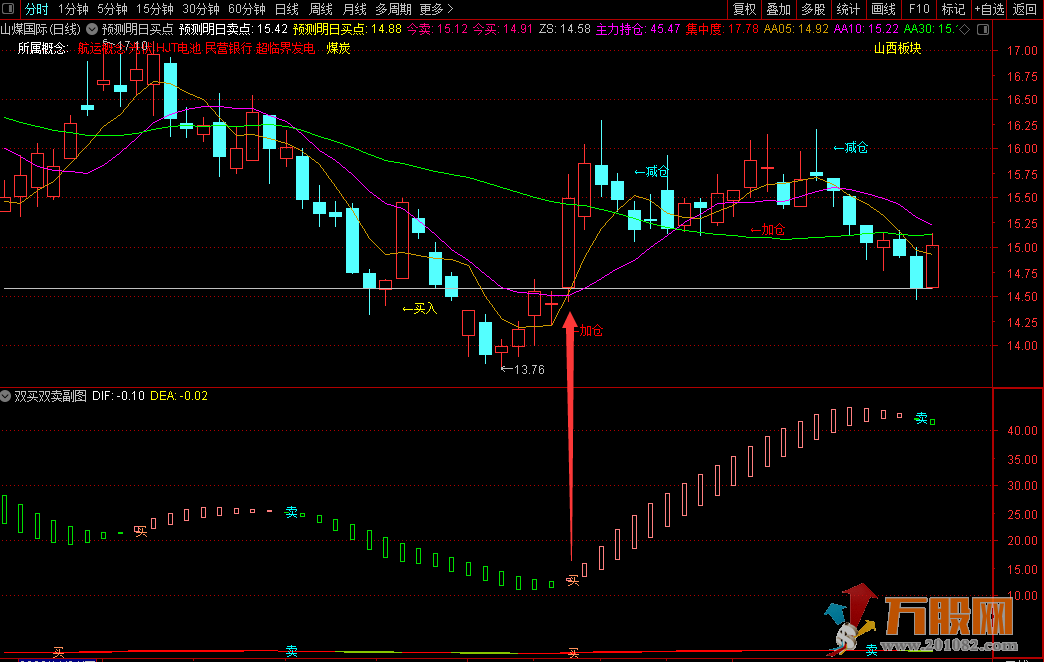
Task: Open the 双买双卖副图 sub-chart indicator dropdown
Action: click(6, 396)
